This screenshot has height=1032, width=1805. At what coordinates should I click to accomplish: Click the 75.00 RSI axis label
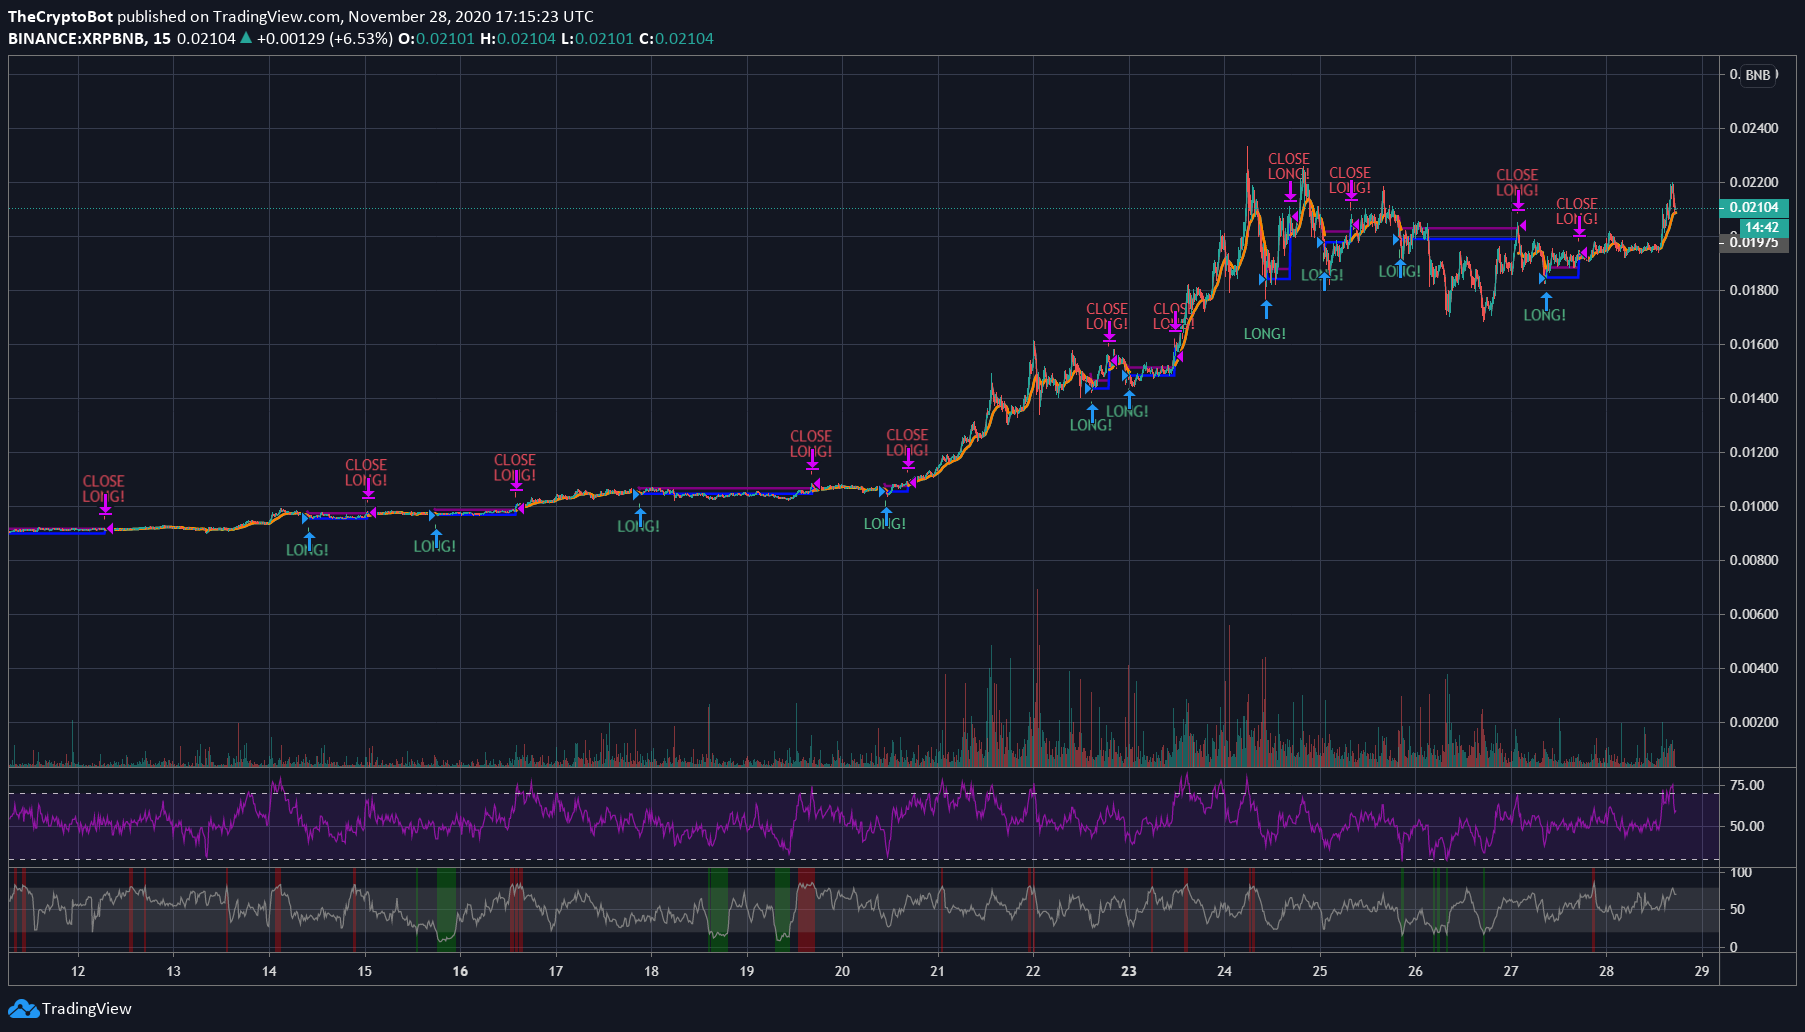coord(1747,785)
